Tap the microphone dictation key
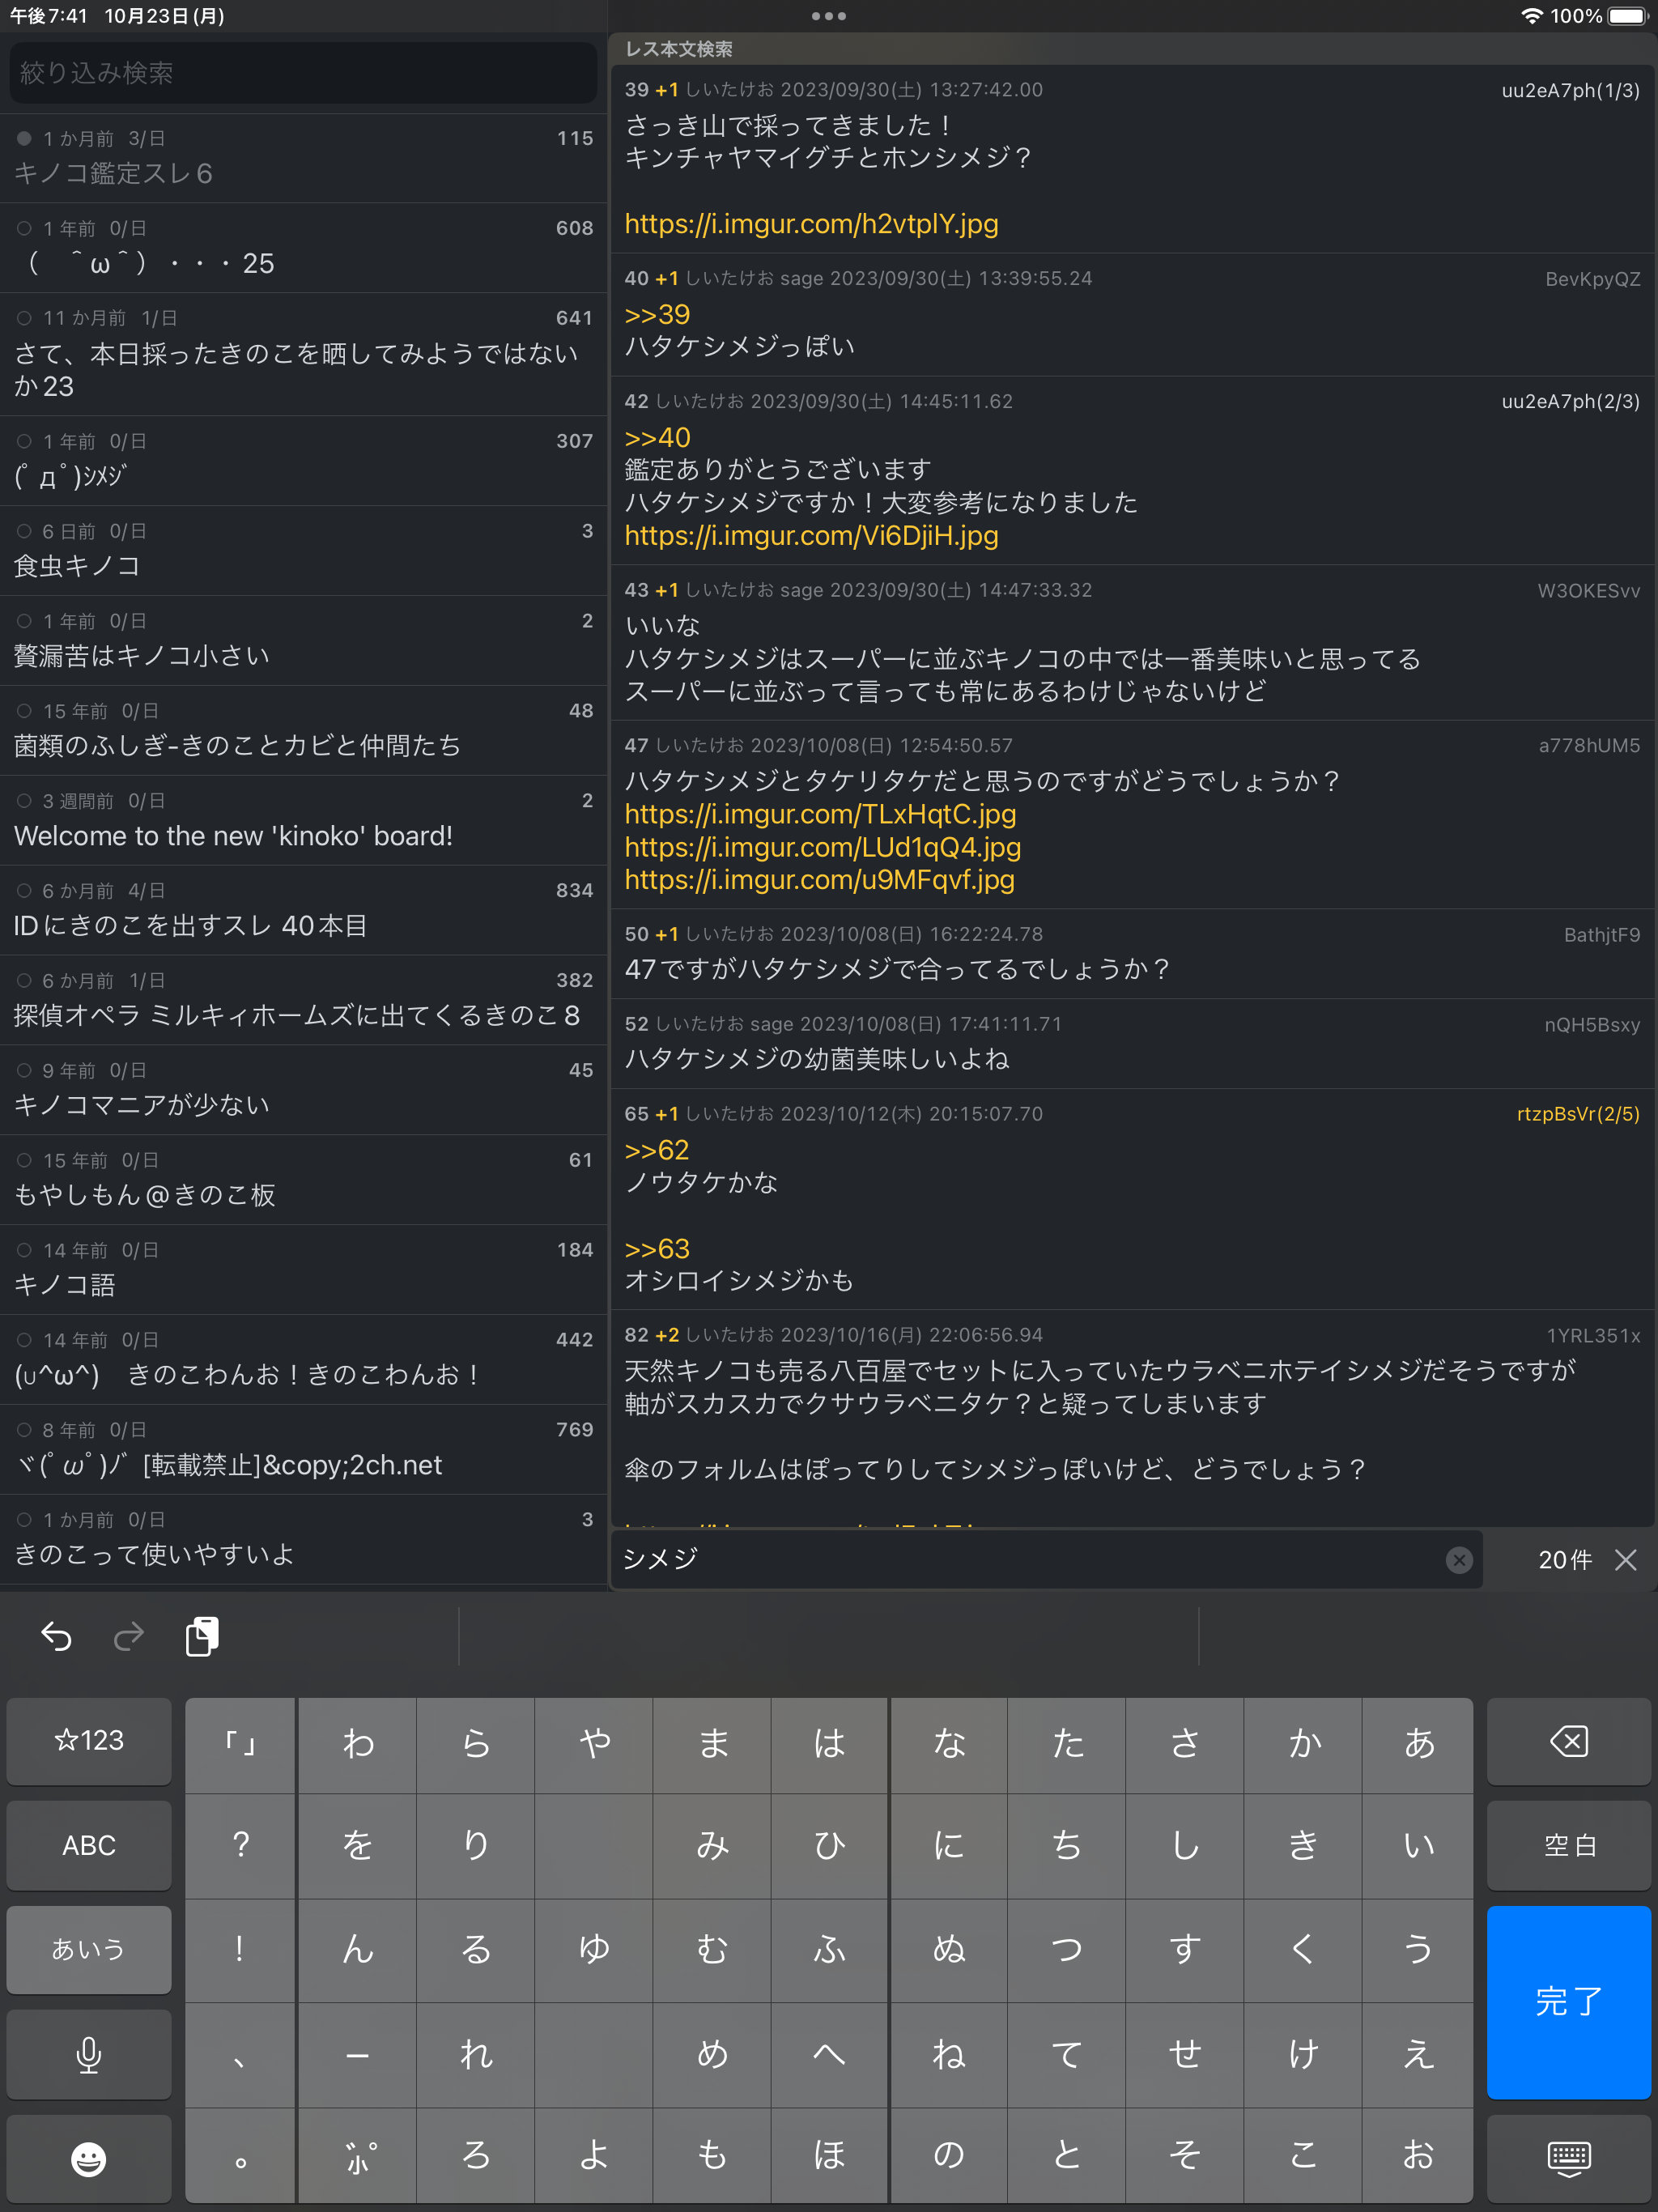 [x=89, y=2055]
